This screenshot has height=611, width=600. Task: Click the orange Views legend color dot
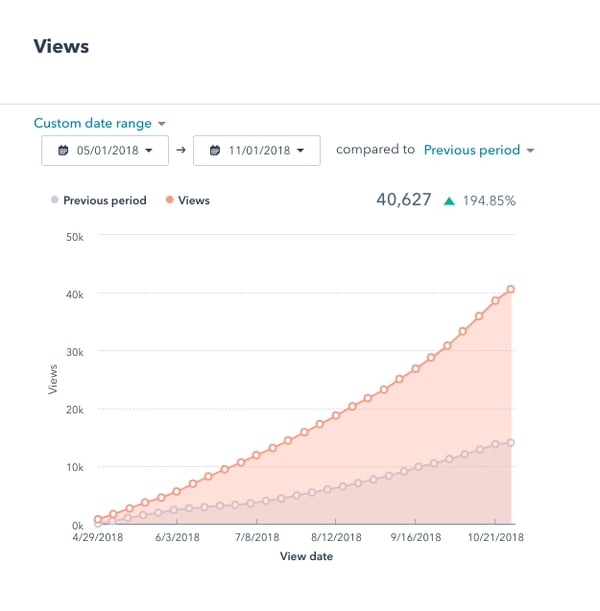click(x=169, y=200)
